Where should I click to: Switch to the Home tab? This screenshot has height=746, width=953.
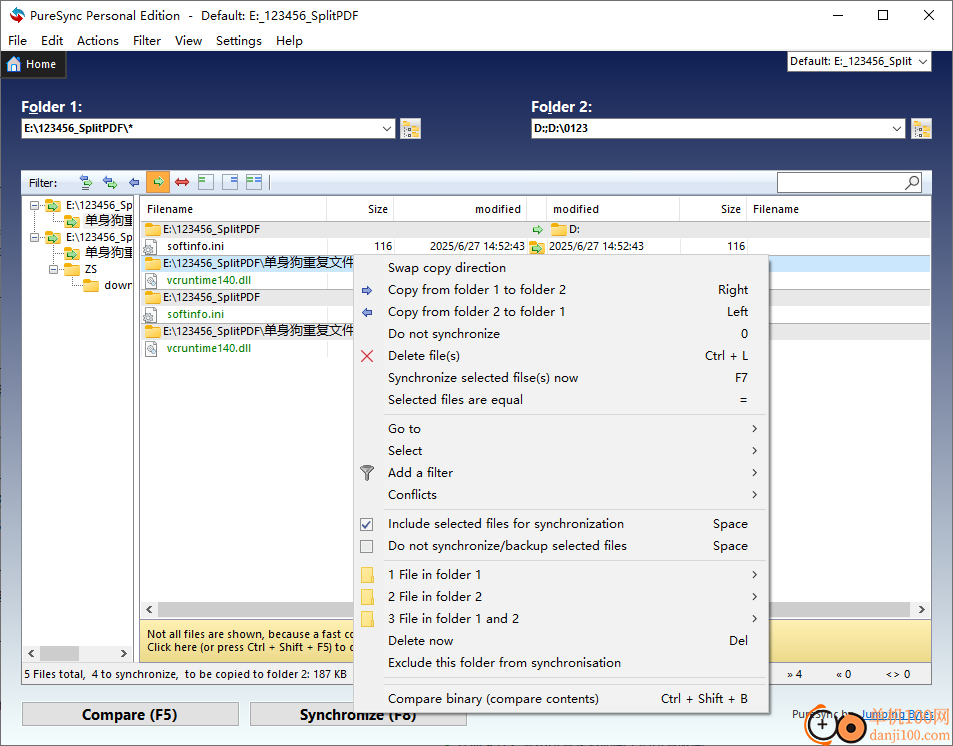click(33, 64)
